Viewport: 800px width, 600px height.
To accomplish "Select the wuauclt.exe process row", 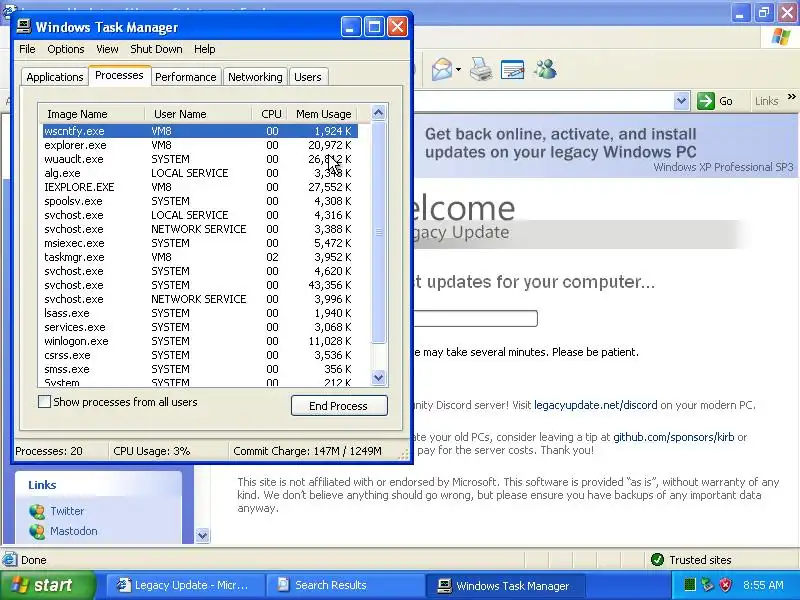I will 200,159.
